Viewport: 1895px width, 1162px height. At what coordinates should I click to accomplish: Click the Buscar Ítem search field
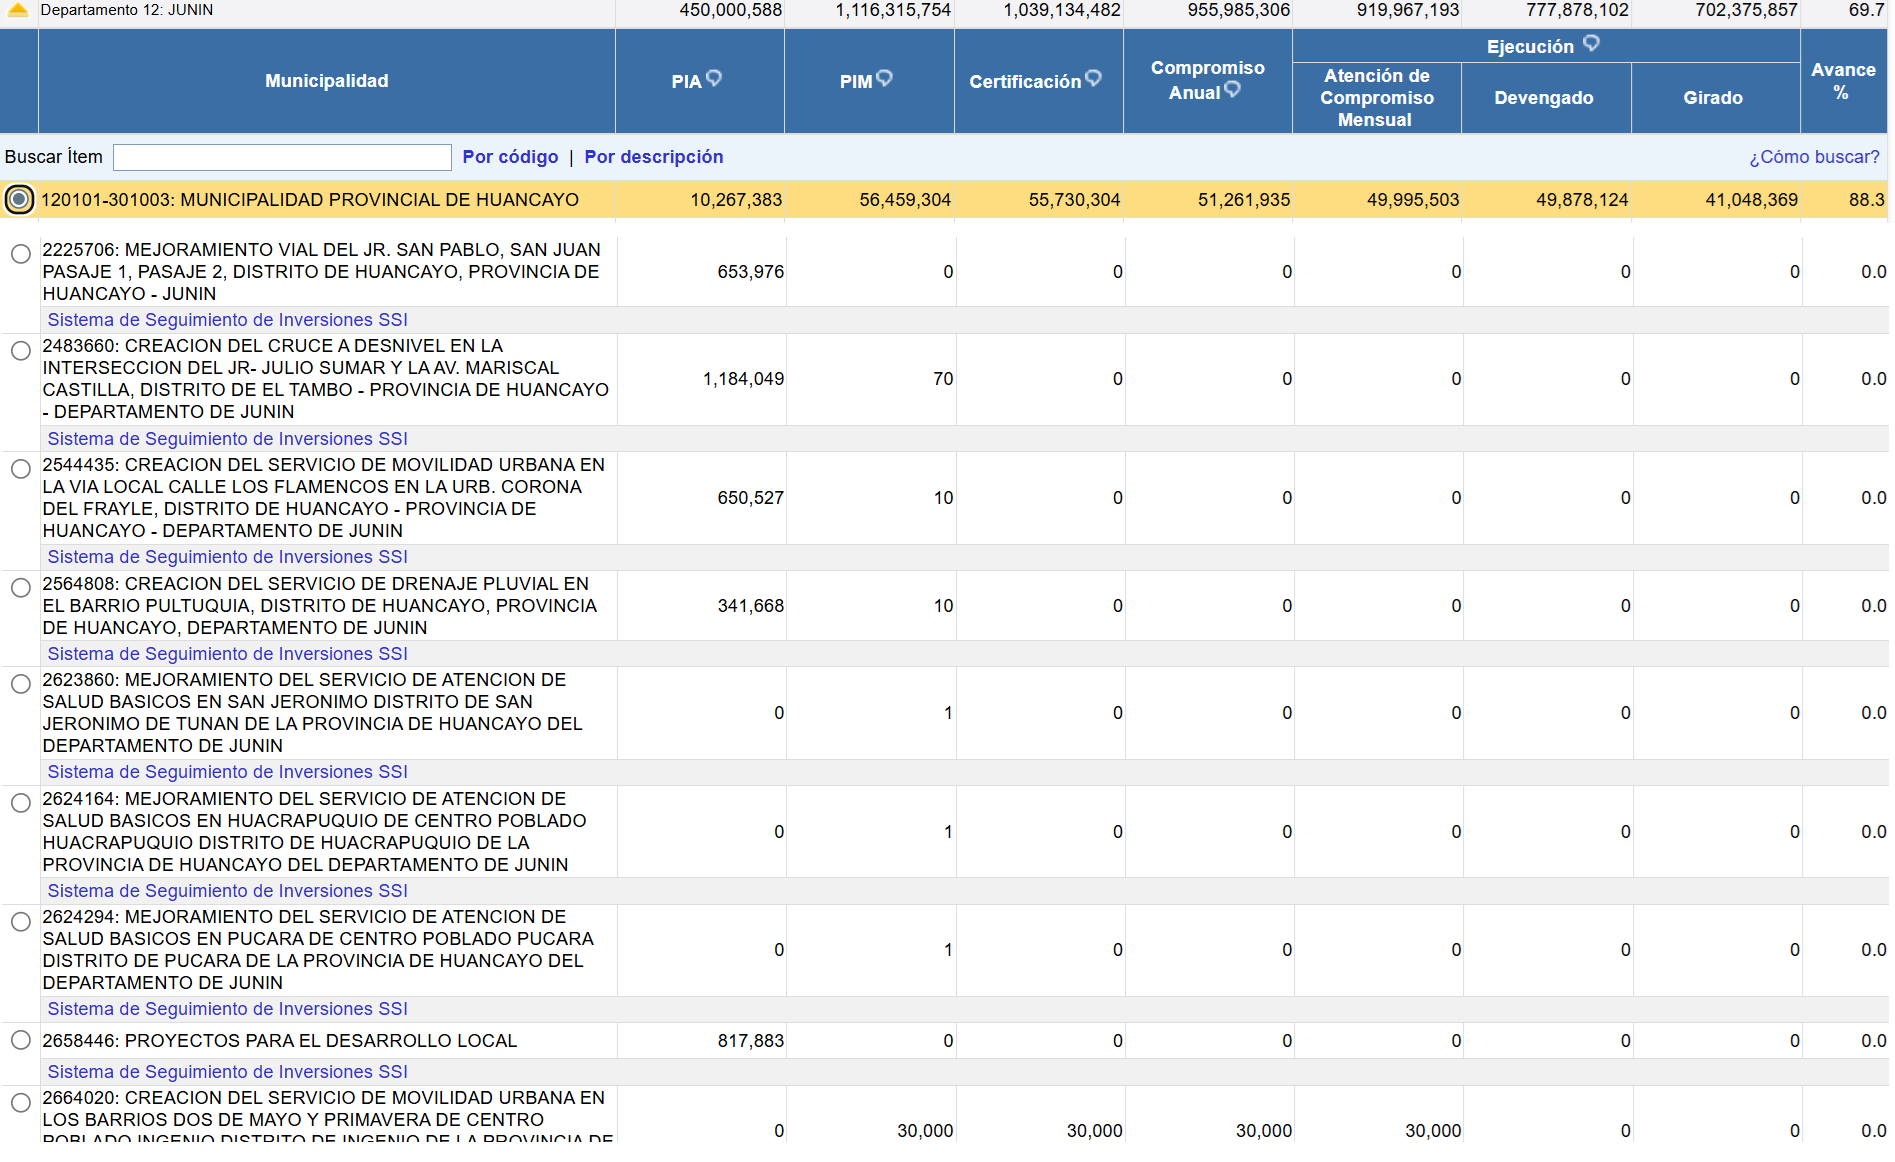pyautogui.click(x=282, y=157)
